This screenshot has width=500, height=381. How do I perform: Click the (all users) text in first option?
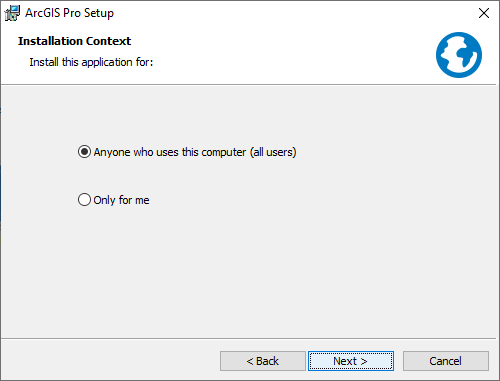coord(273,152)
